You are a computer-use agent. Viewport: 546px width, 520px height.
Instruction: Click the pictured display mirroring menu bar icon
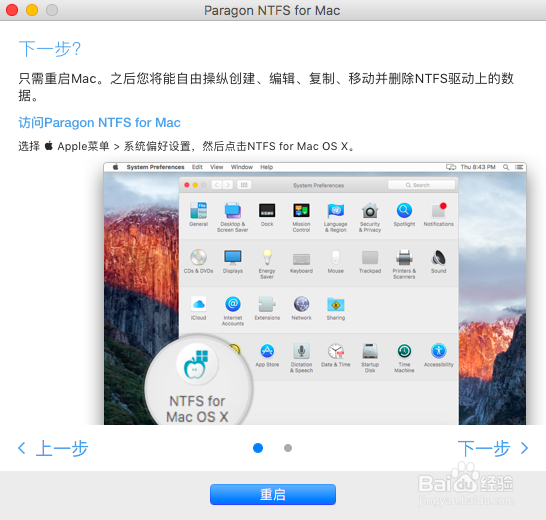pos(451,167)
